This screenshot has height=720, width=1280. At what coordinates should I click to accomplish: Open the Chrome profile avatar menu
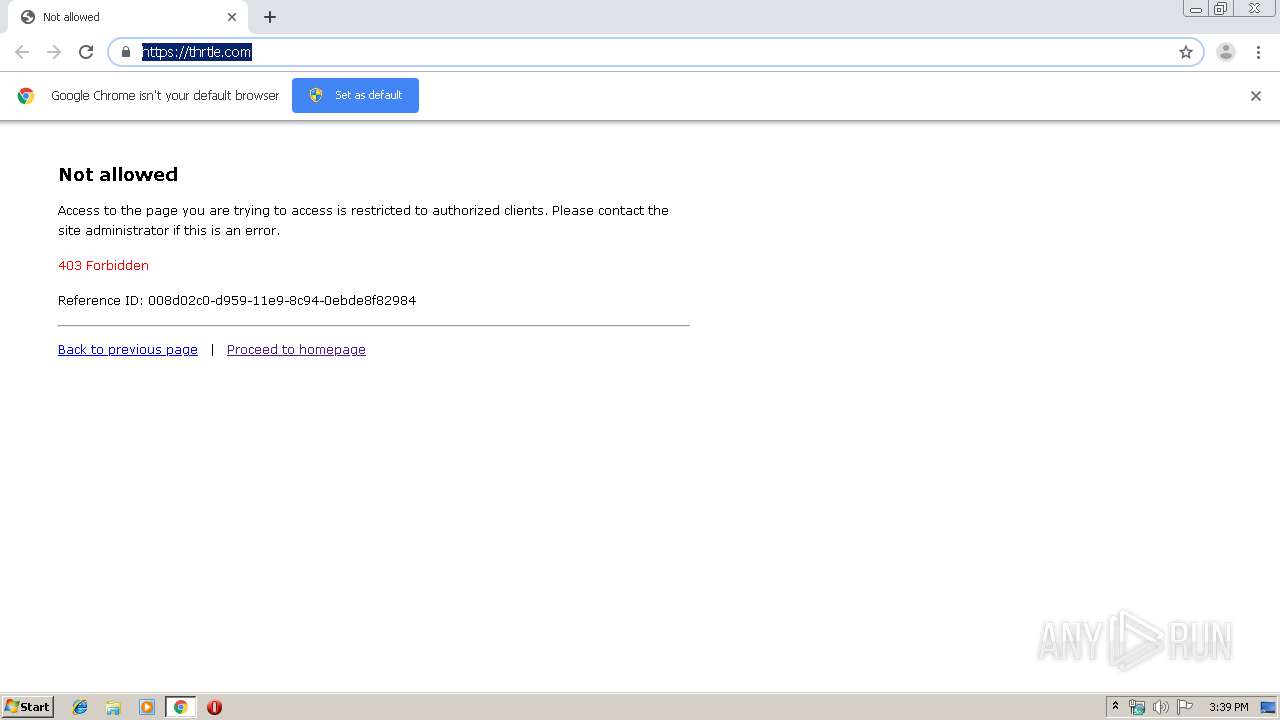pyautogui.click(x=1226, y=52)
